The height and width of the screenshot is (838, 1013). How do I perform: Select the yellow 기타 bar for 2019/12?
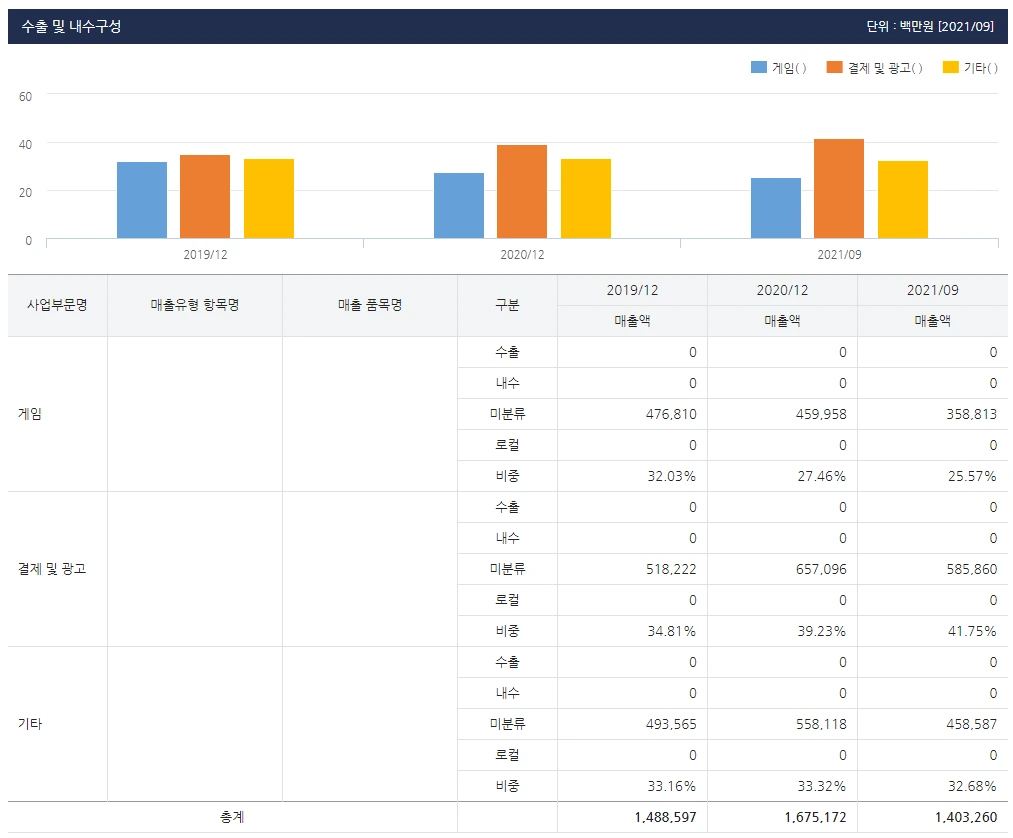tap(269, 199)
